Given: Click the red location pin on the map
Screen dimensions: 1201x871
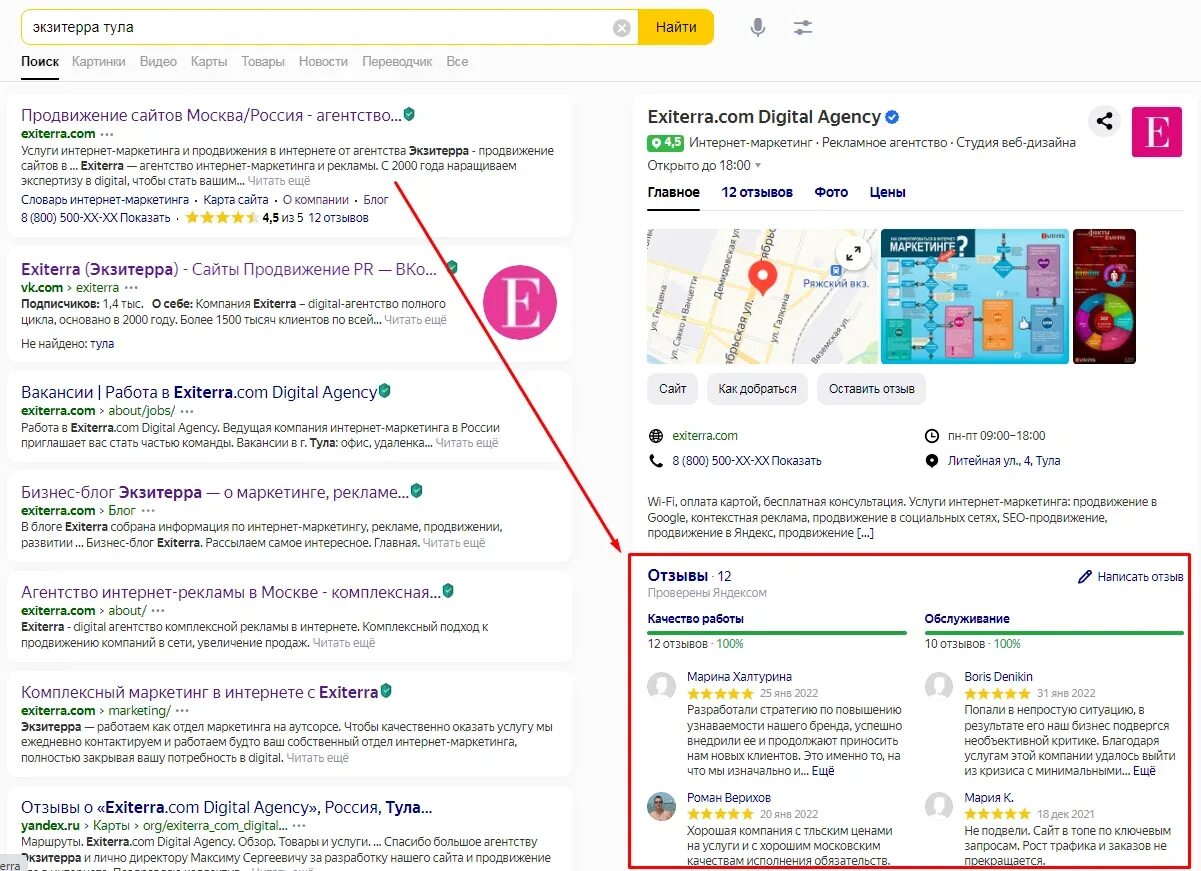Looking at the screenshot, I should [763, 278].
